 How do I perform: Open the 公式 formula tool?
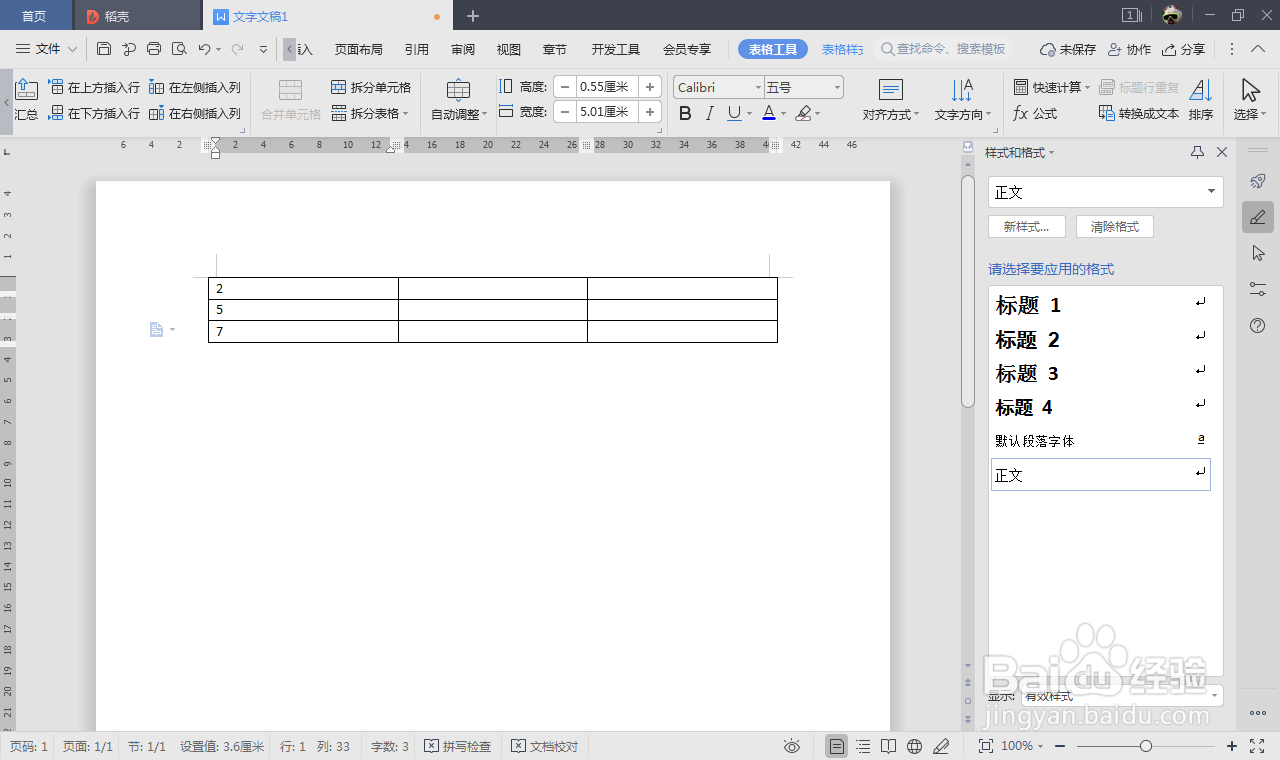(1035, 114)
